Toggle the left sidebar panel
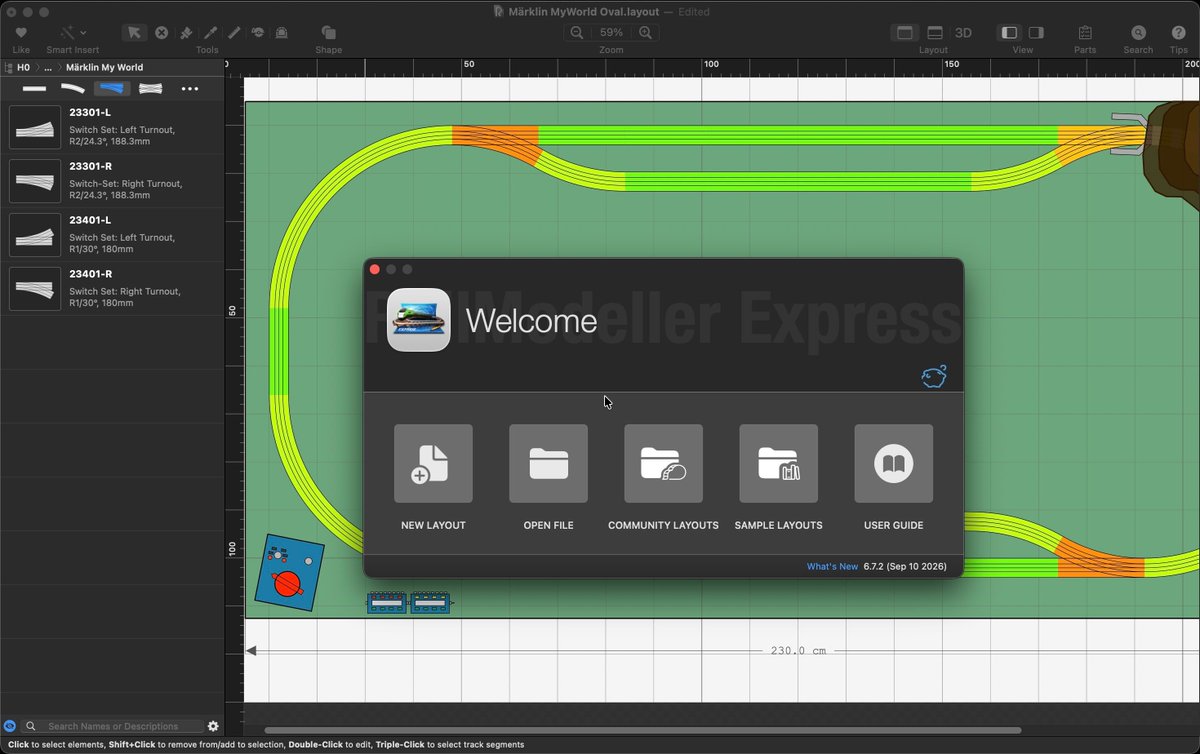 click(x=1009, y=33)
